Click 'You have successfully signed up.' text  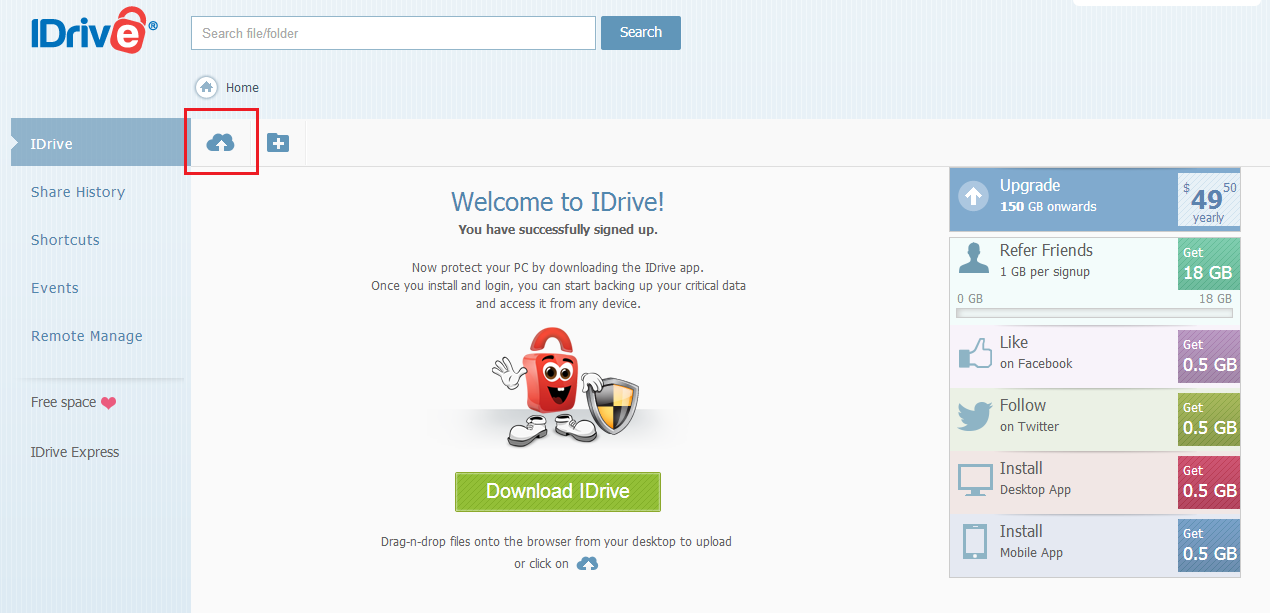(558, 230)
